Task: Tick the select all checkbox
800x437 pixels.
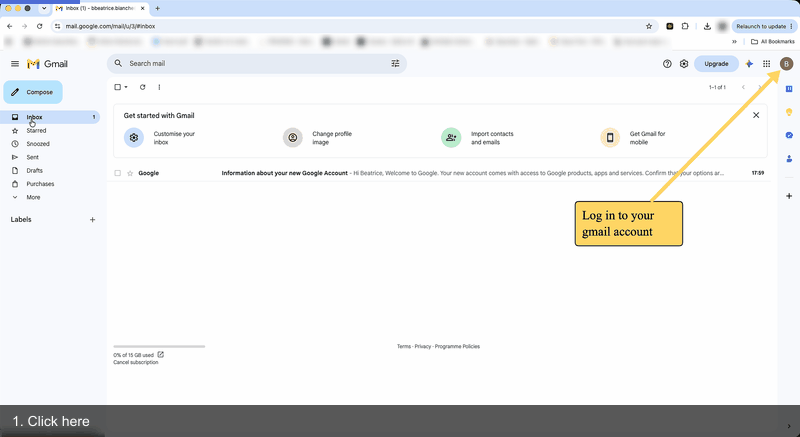Action: [x=117, y=87]
